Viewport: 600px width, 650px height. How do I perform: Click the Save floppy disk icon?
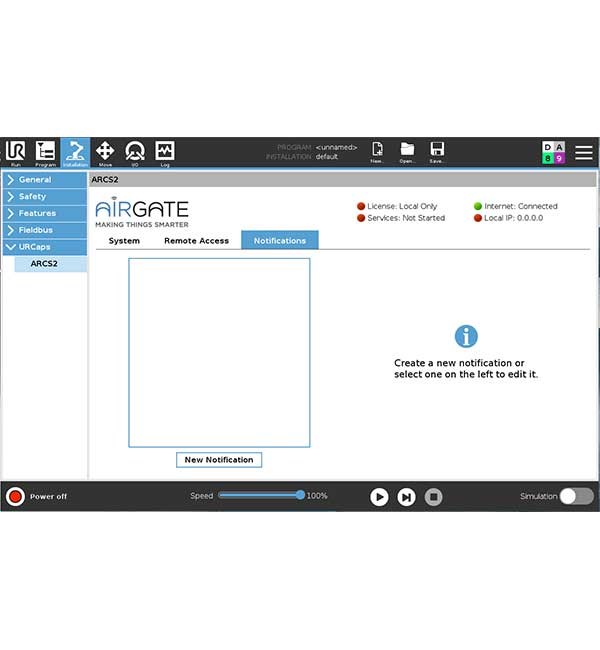[x=437, y=152]
